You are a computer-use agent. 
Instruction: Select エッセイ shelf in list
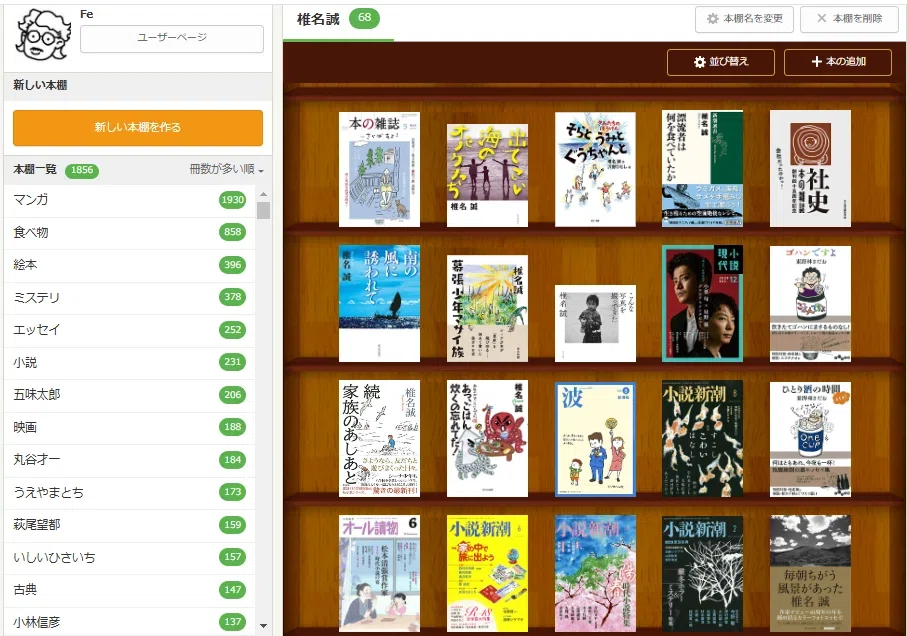pyautogui.click(x=130, y=330)
